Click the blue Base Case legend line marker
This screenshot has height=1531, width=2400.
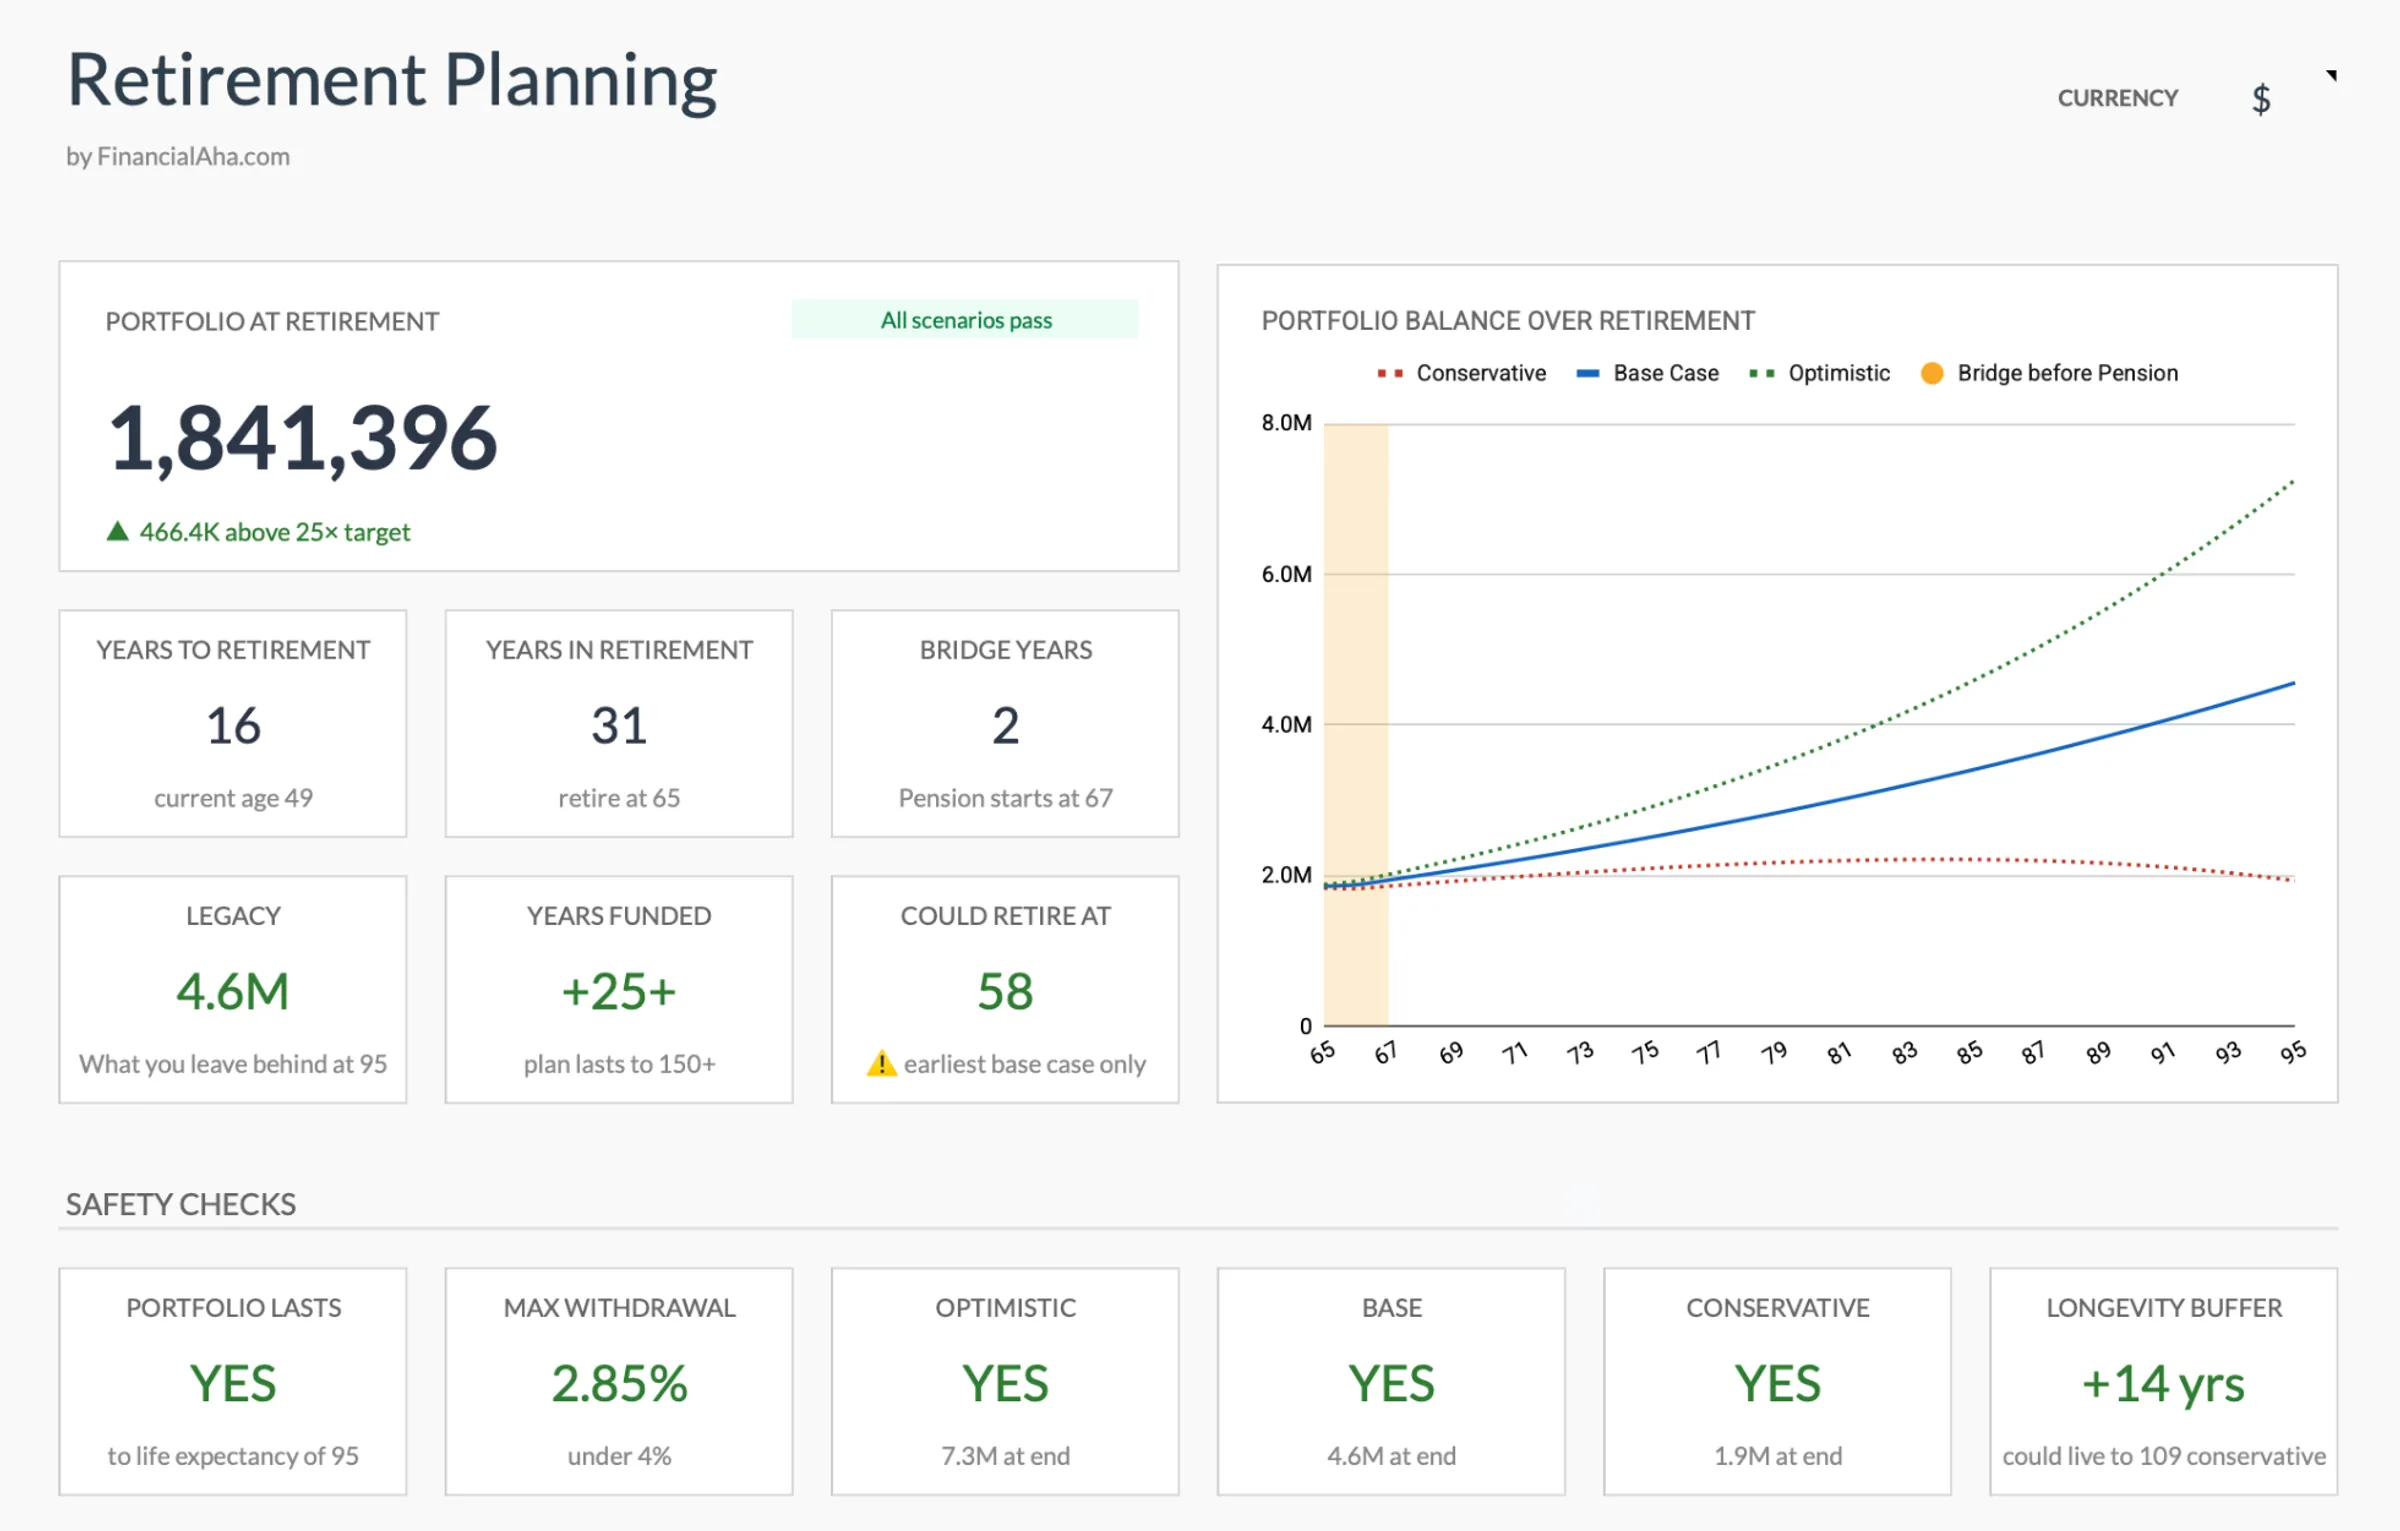tap(1590, 372)
